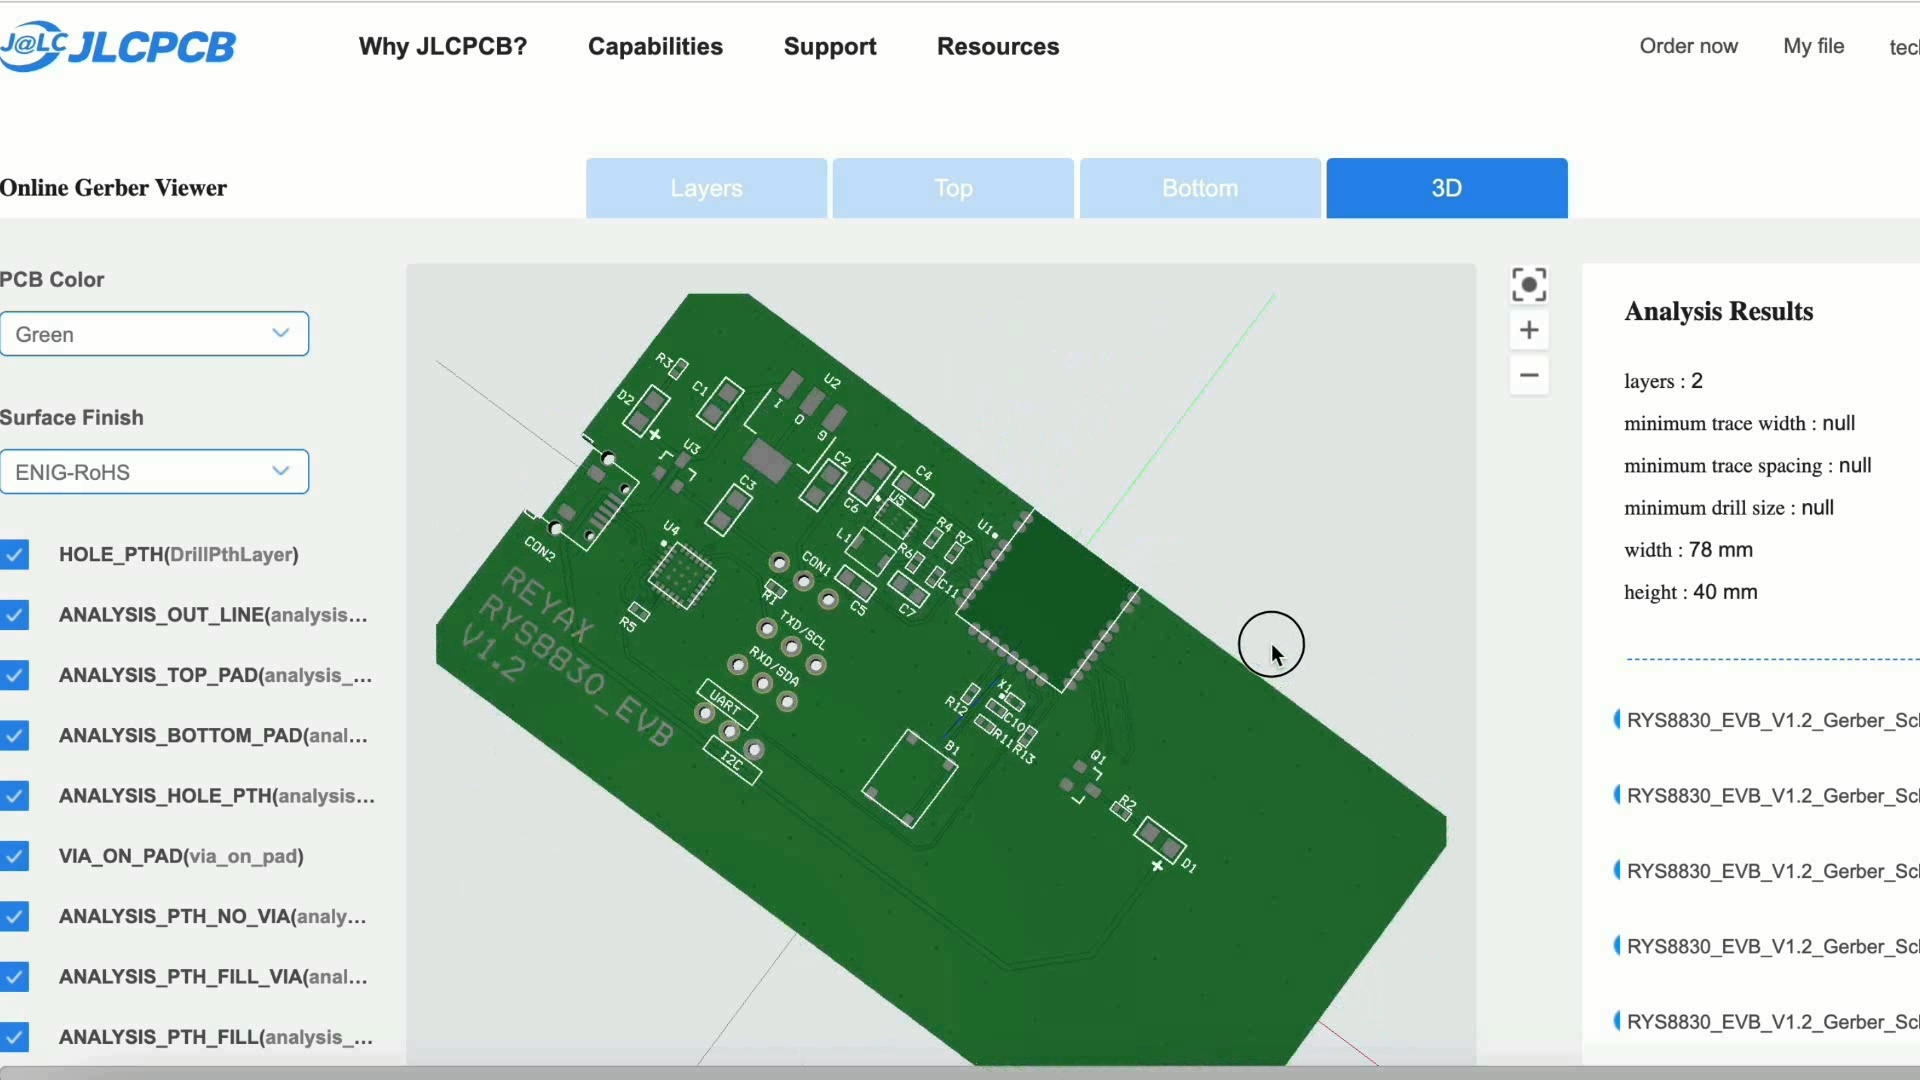Viewport: 1920px width, 1080px height.
Task: Click the HOLE_PTH(DrillPthLayer) label
Action: [179, 555]
